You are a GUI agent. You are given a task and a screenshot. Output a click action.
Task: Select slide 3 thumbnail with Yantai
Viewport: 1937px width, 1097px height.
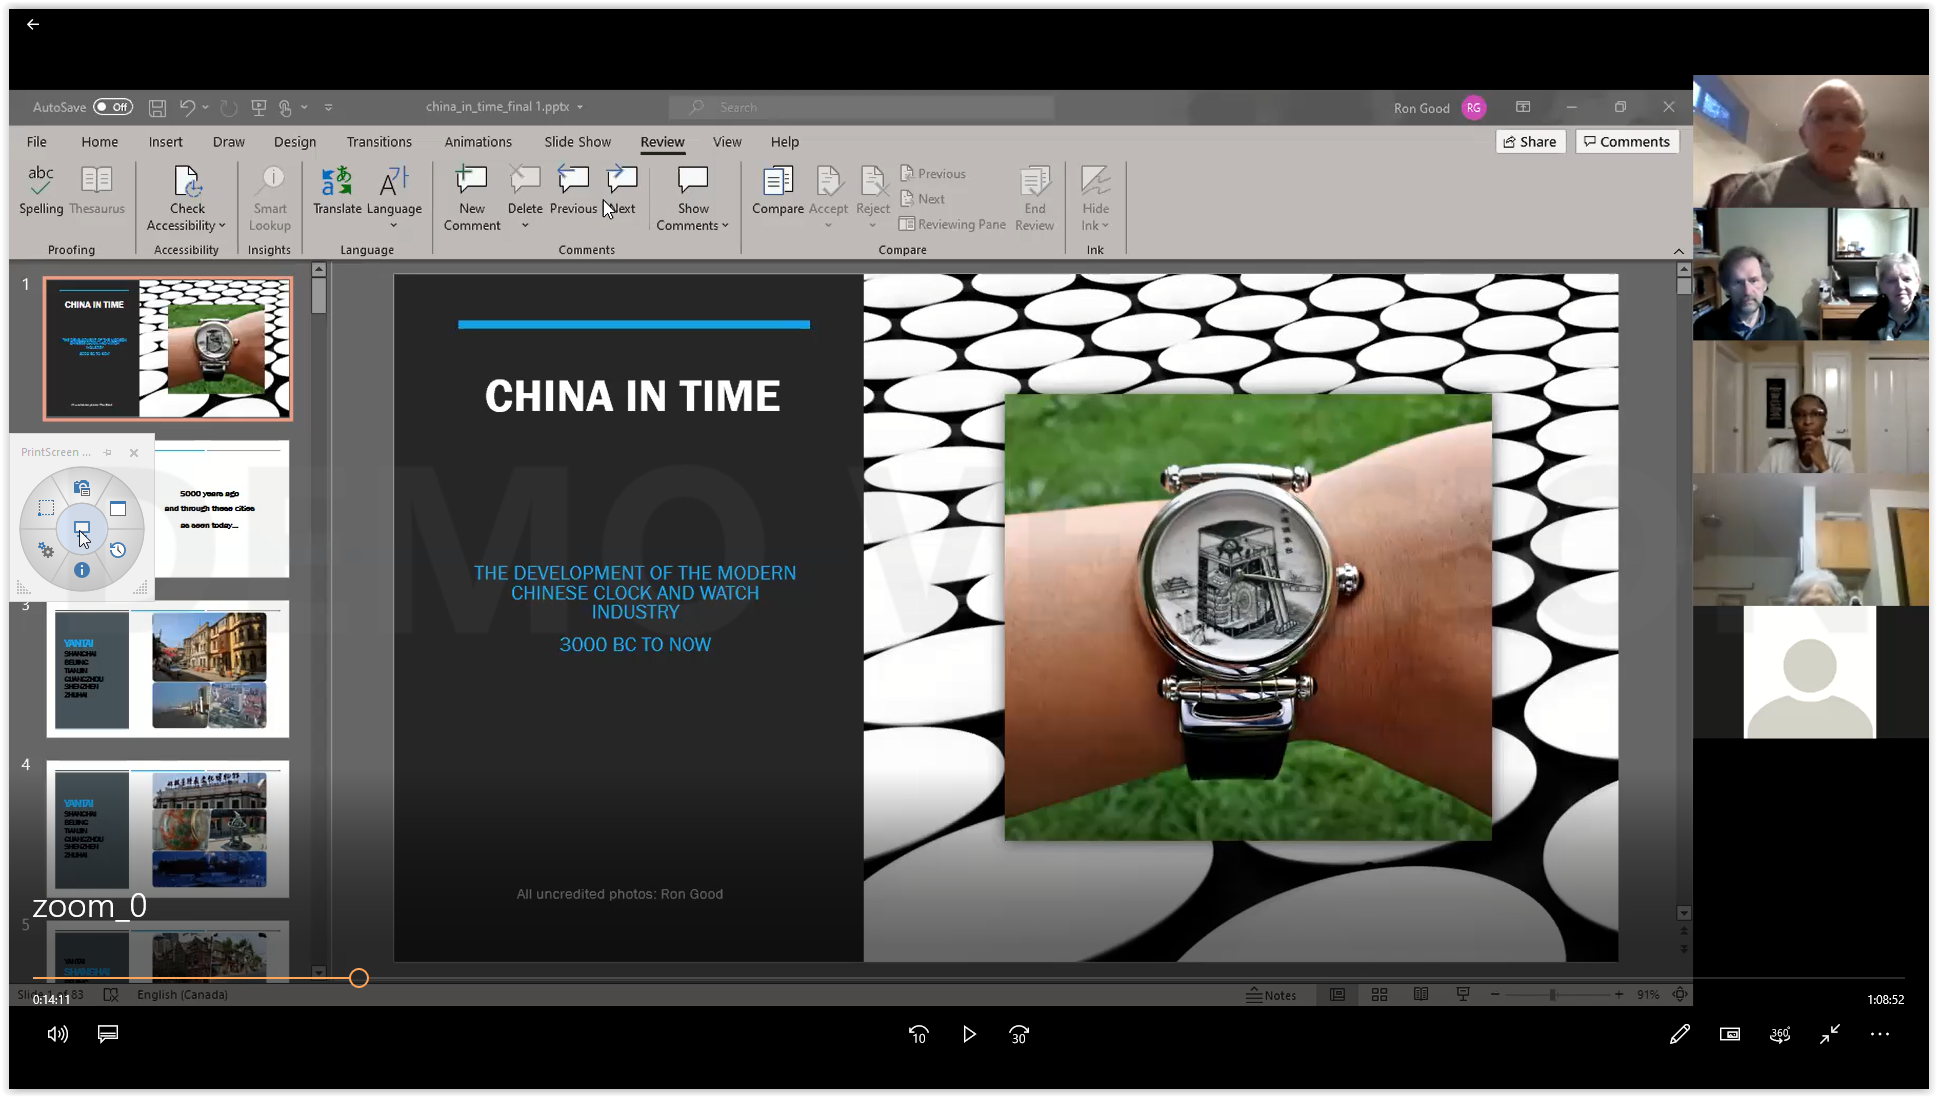coord(168,669)
